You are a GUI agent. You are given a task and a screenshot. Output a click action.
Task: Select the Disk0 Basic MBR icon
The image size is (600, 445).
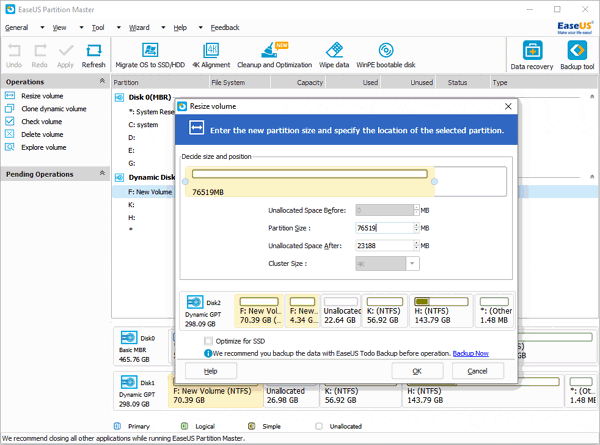[x=129, y=338]
